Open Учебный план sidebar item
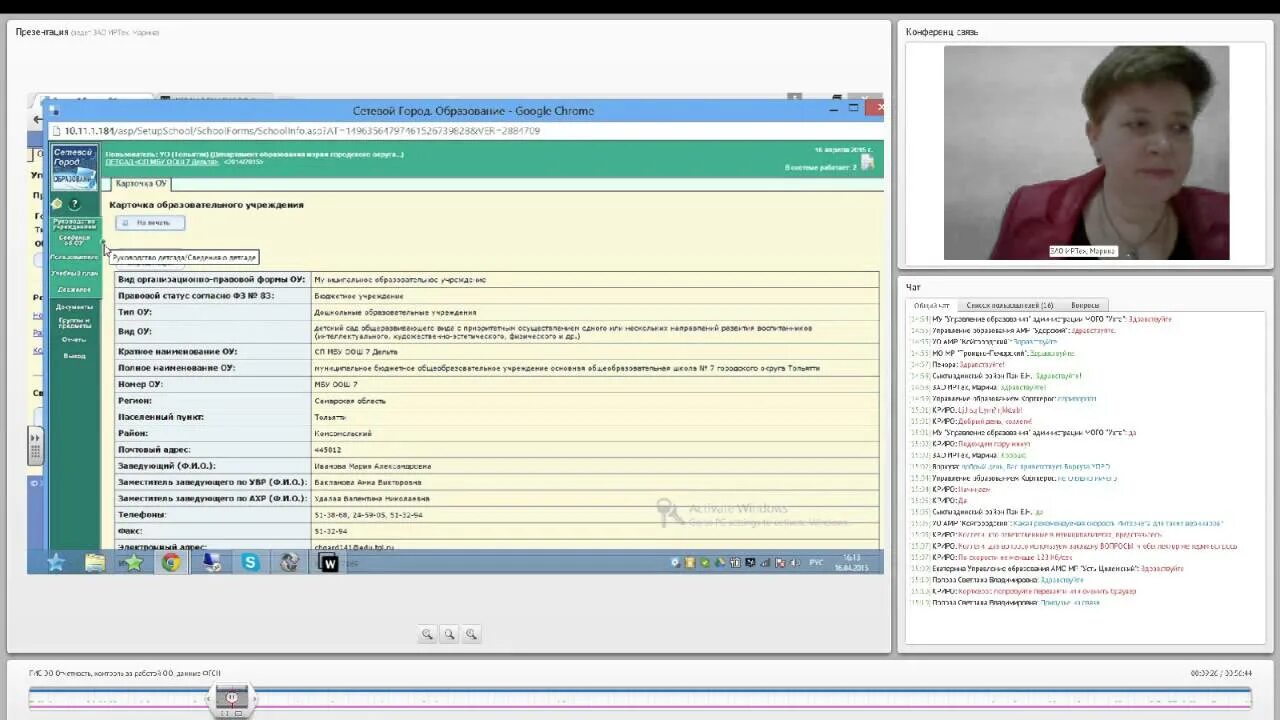 tap(75, 273)
